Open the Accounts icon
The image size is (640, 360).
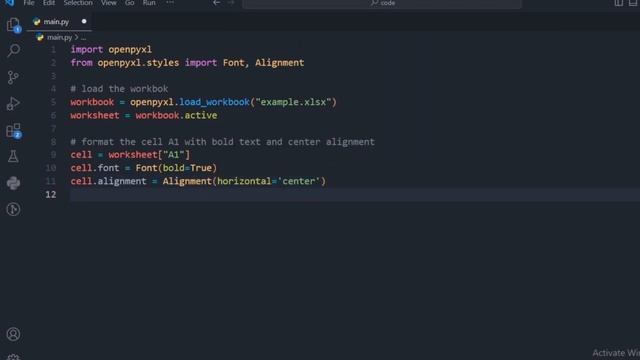(13, 334)
